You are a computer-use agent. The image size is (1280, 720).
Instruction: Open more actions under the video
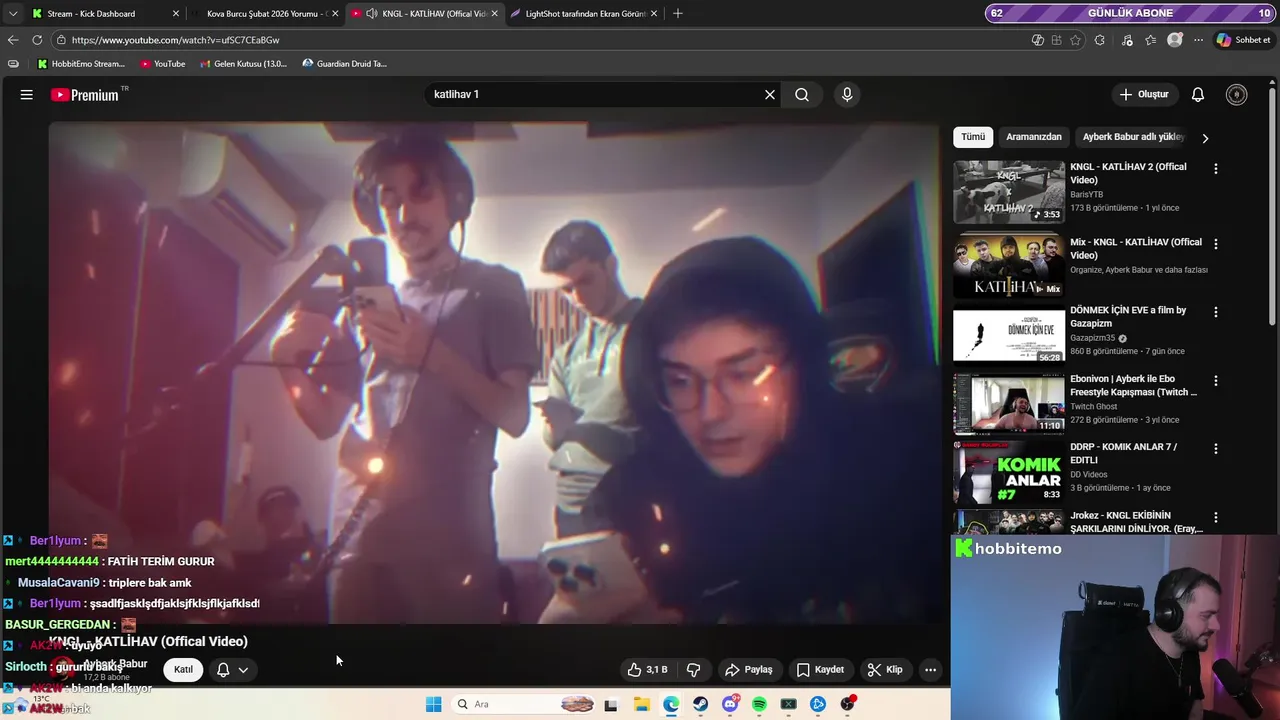tap(930, 670)
